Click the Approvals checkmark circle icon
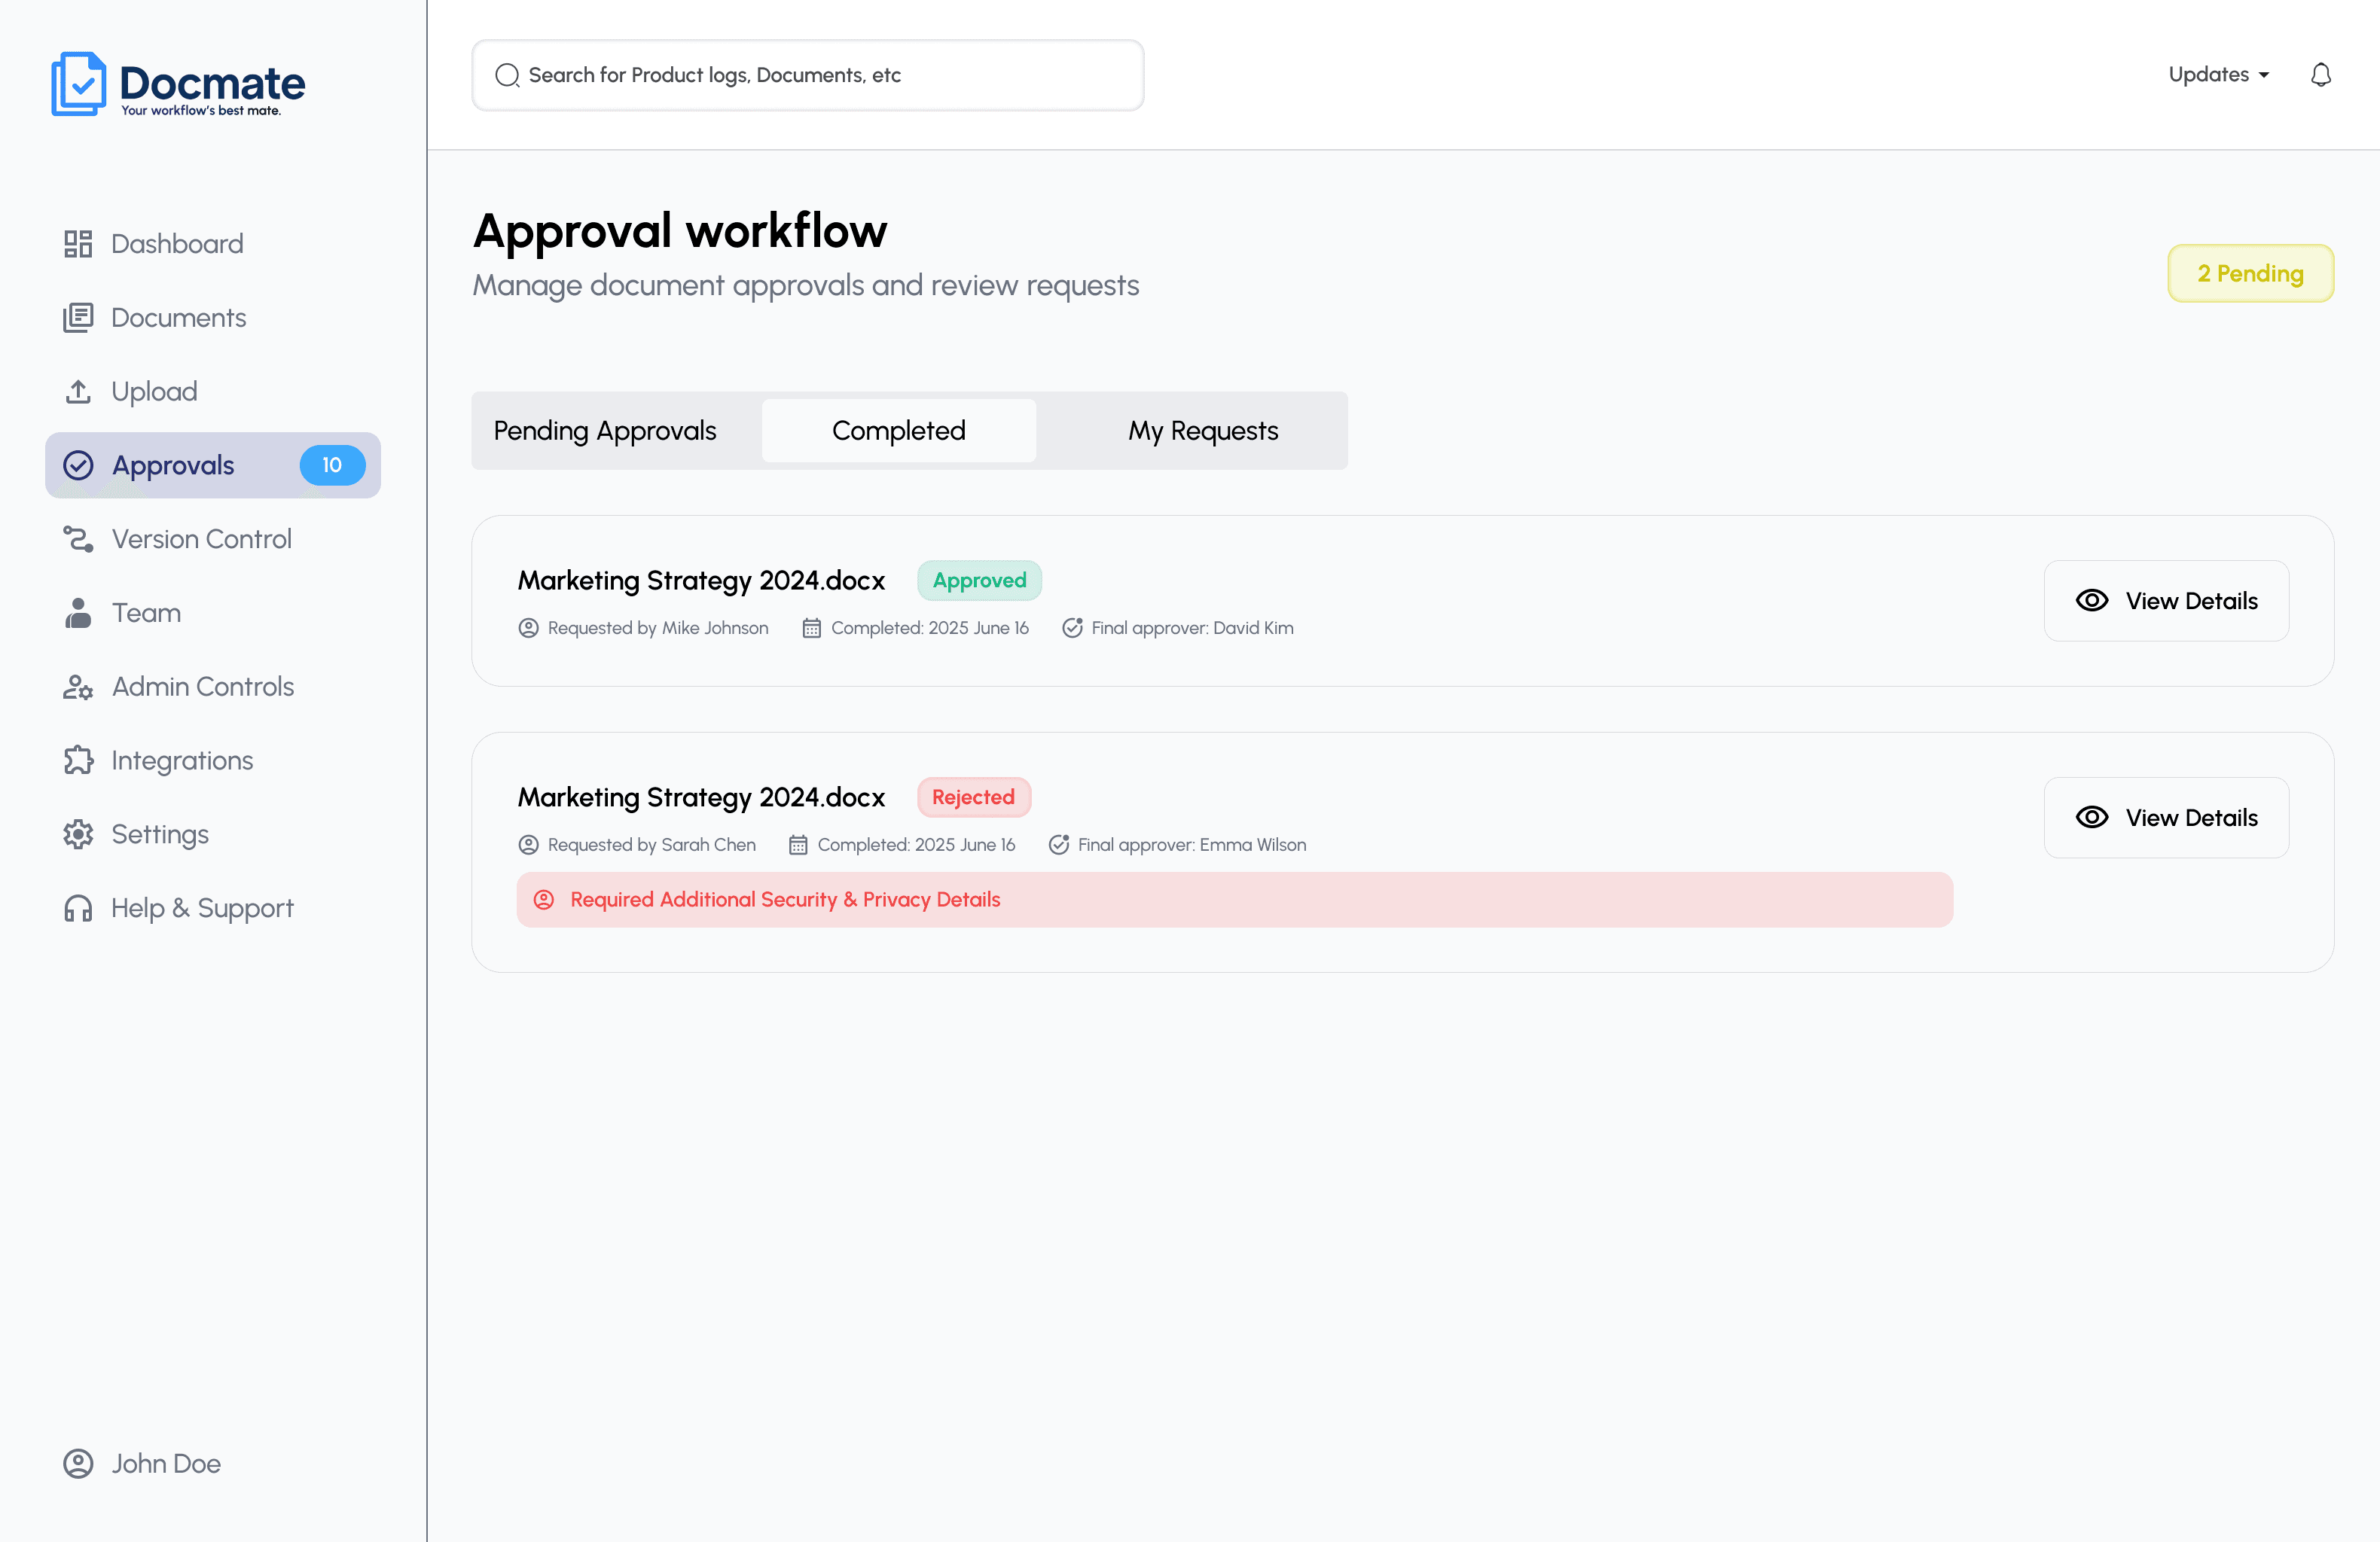The width and height of the screenshot is (2380, 1542). [78, 465]
